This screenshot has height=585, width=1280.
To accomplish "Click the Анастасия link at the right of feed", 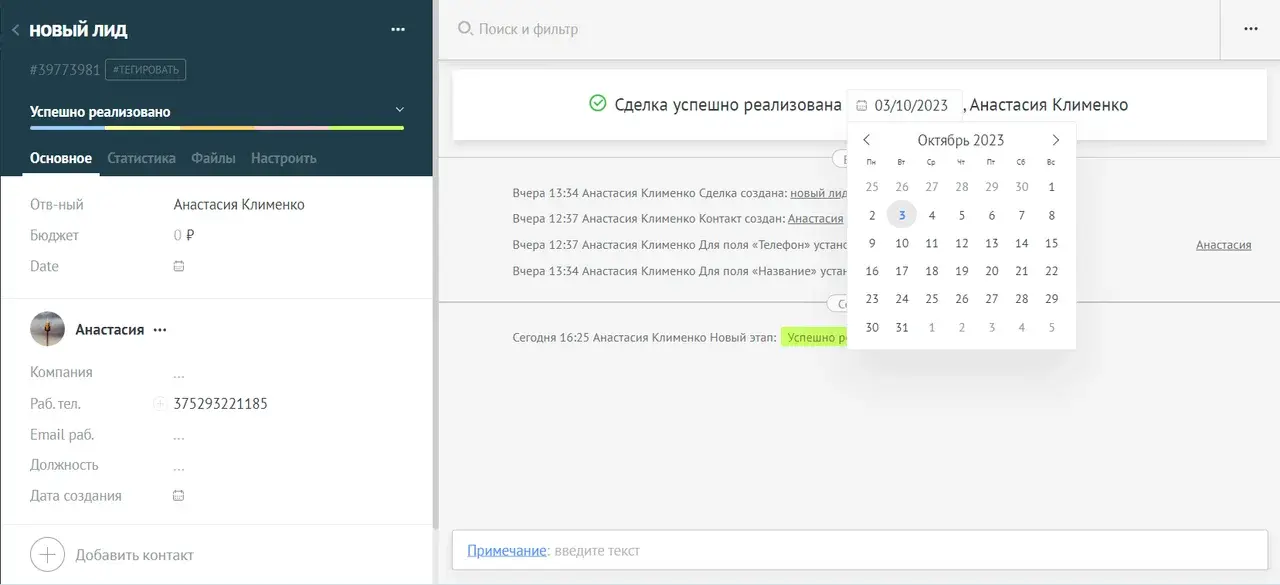I will (x=1223, y=244).
